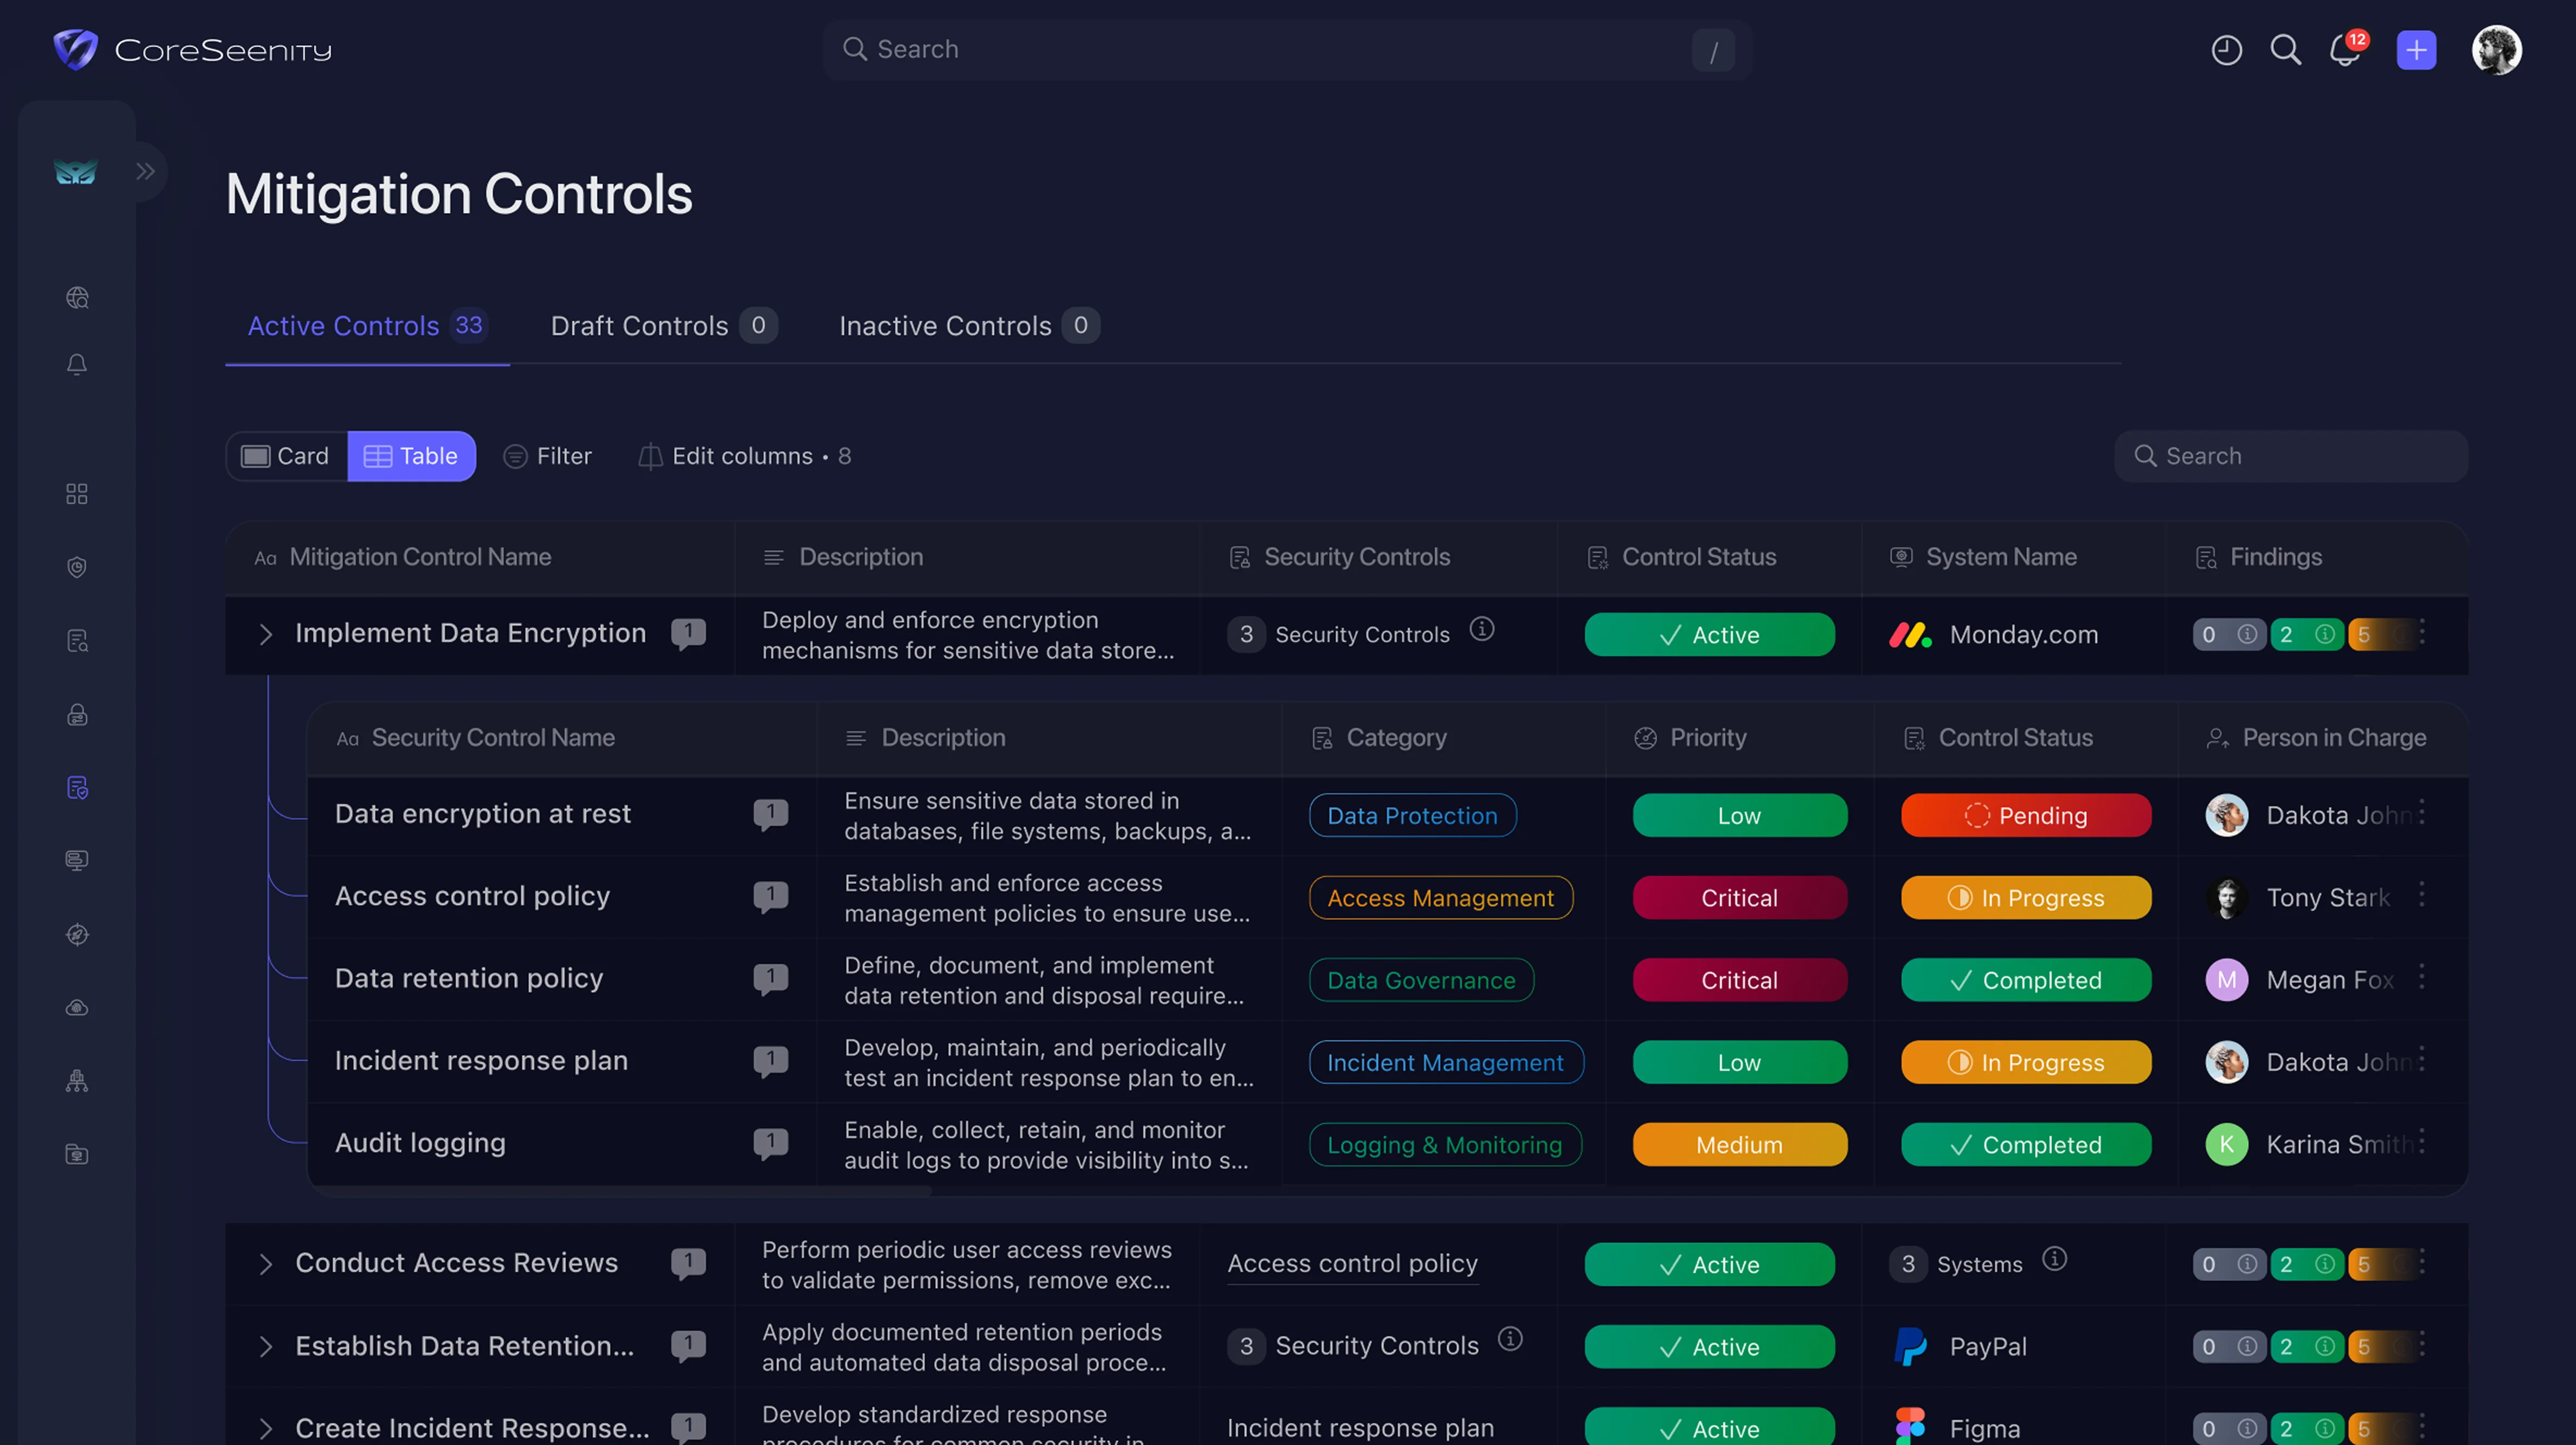Open the bell alerts sidebar icon

pyautogui.click(x=77, y=365)
